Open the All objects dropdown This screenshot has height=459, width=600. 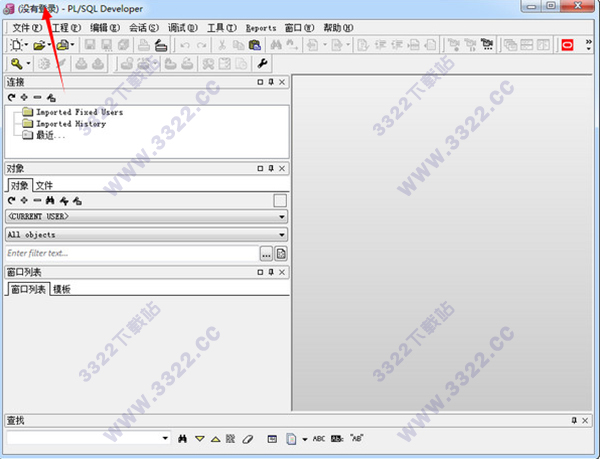click(x=147, y=235)
